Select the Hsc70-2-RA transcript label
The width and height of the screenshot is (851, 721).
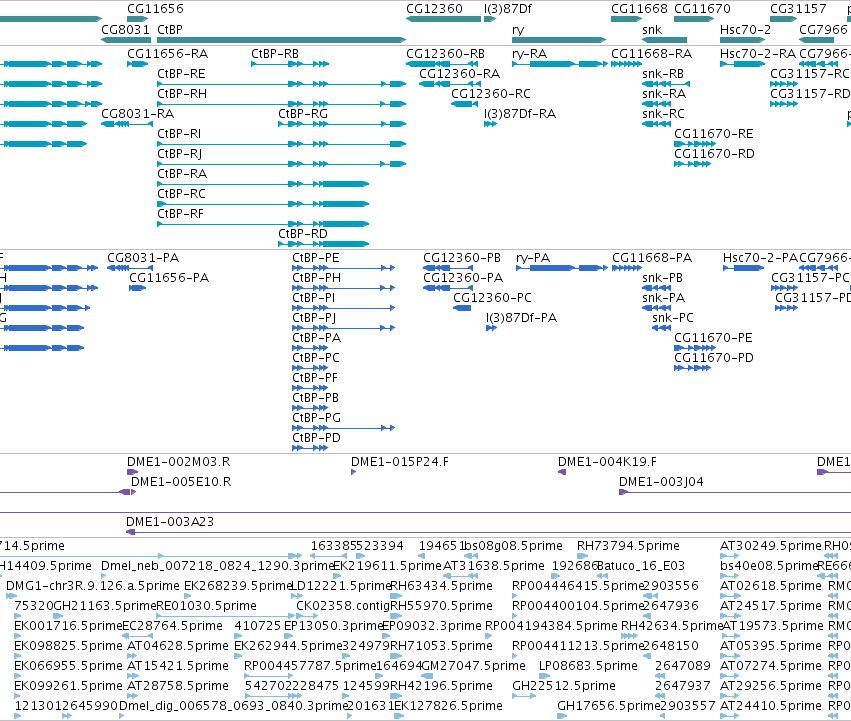pyautogui.click(x=758, y=54)
